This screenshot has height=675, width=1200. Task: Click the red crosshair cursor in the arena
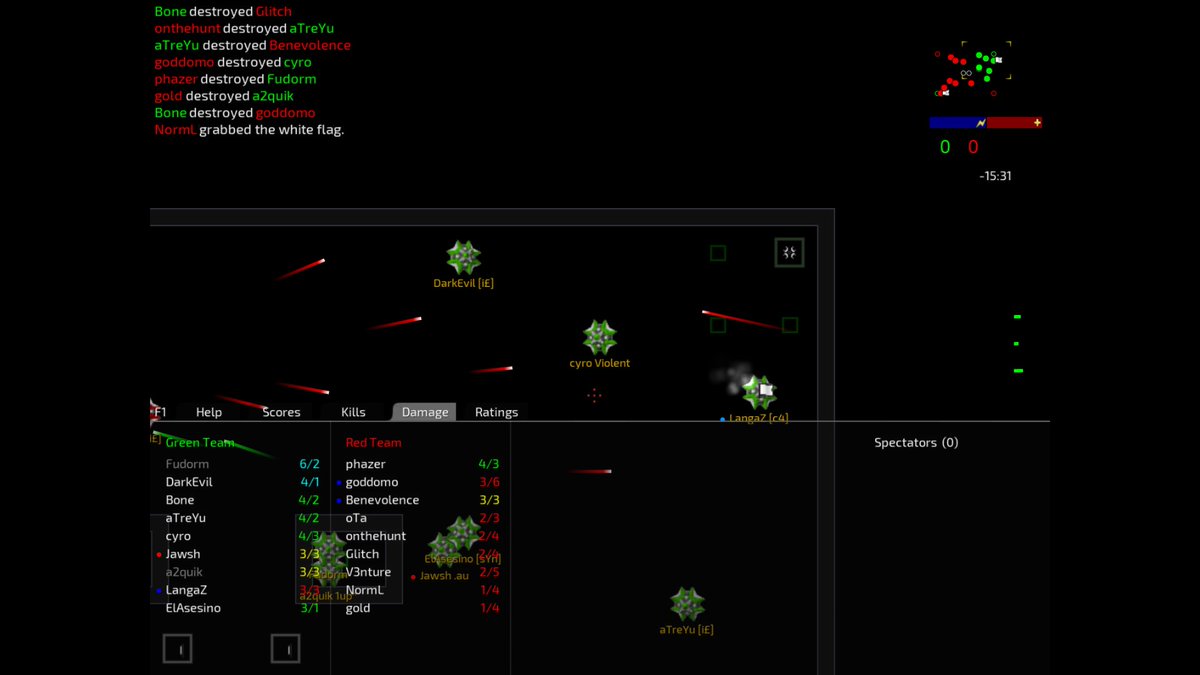(x=594, y=395)
